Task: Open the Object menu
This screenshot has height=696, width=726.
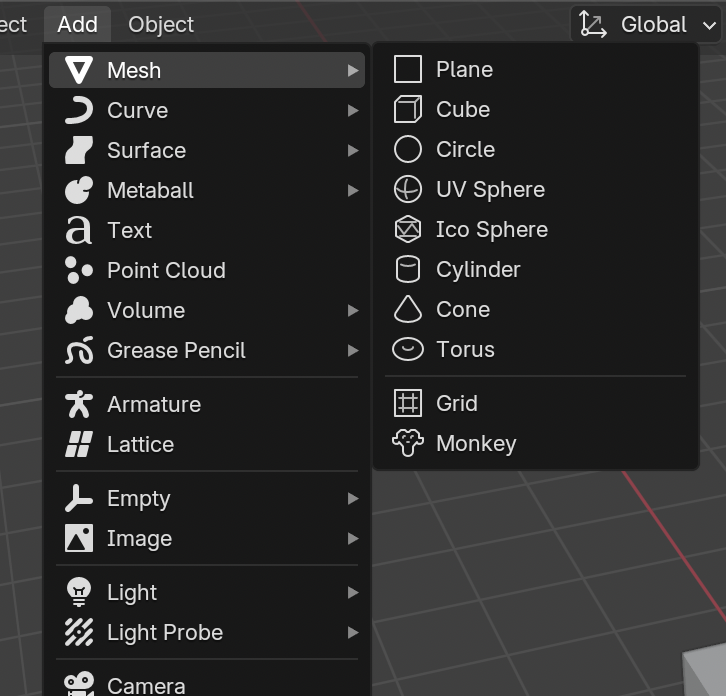Action: (161, 24)
